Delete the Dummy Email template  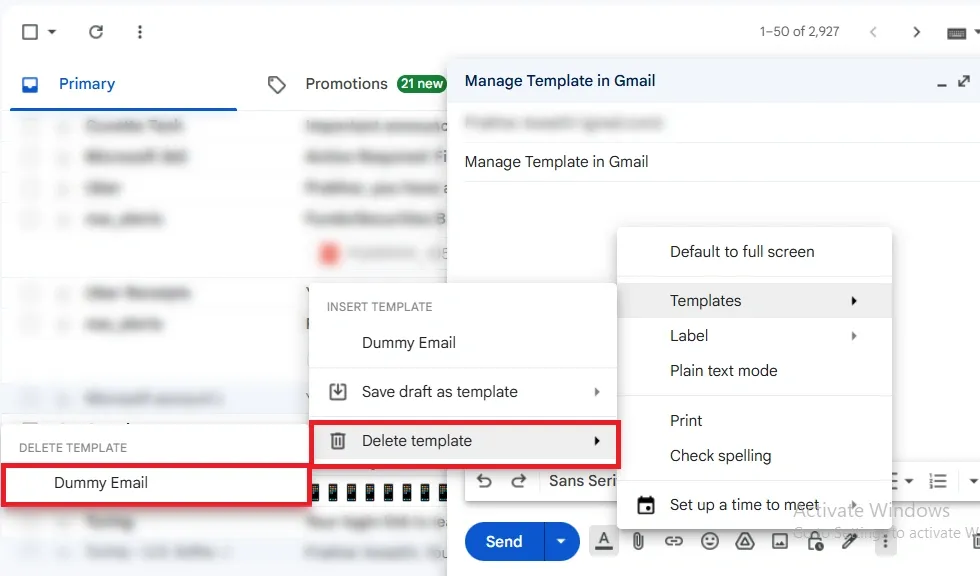[x=156, y=483]
